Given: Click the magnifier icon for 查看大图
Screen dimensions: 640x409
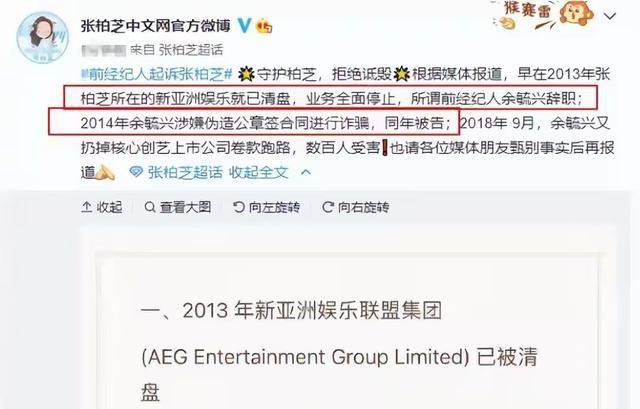Looking at the screenshot, I should point(150,207).
